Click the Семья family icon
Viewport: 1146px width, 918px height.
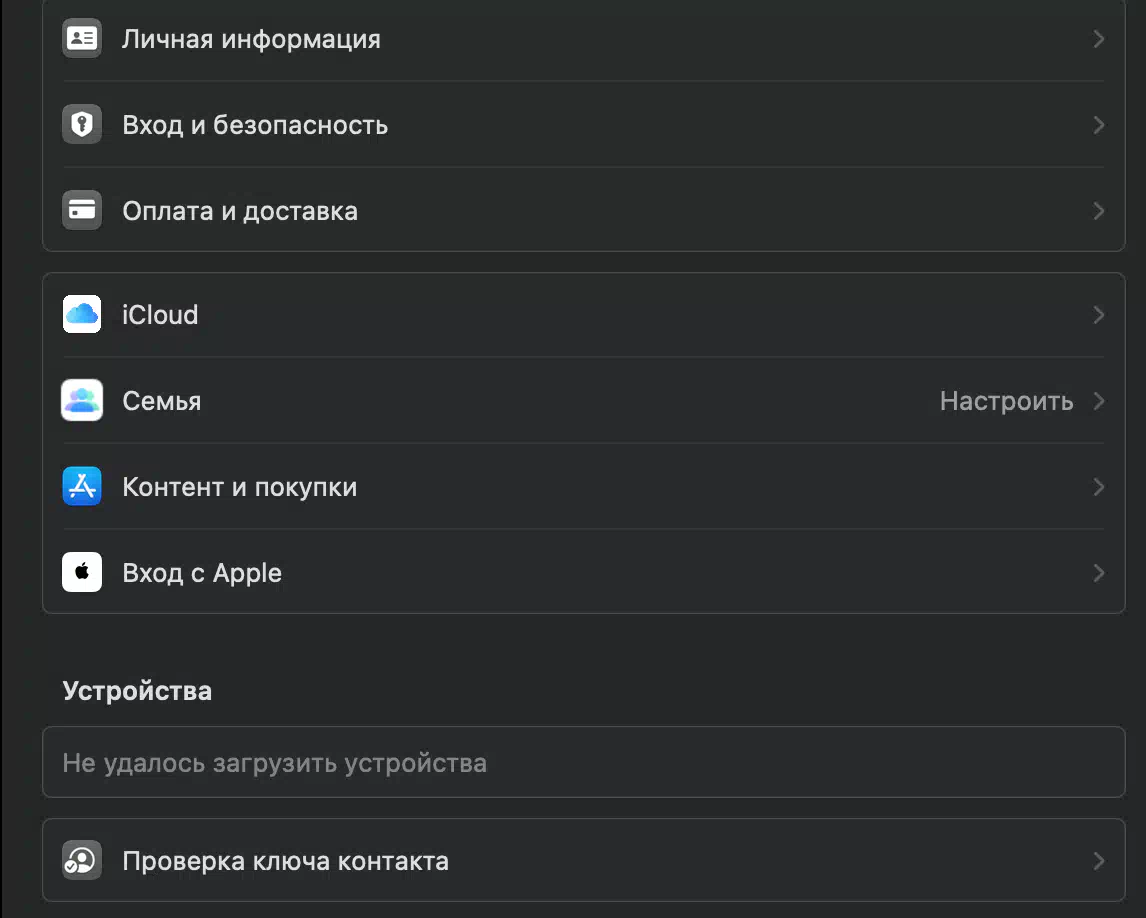click(82, 401)
